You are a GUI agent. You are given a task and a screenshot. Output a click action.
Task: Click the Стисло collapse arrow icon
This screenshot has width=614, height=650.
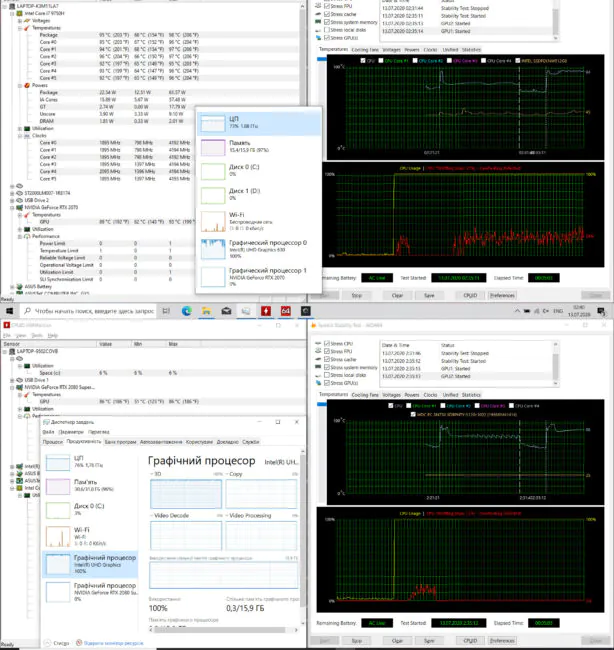(47, 643)
